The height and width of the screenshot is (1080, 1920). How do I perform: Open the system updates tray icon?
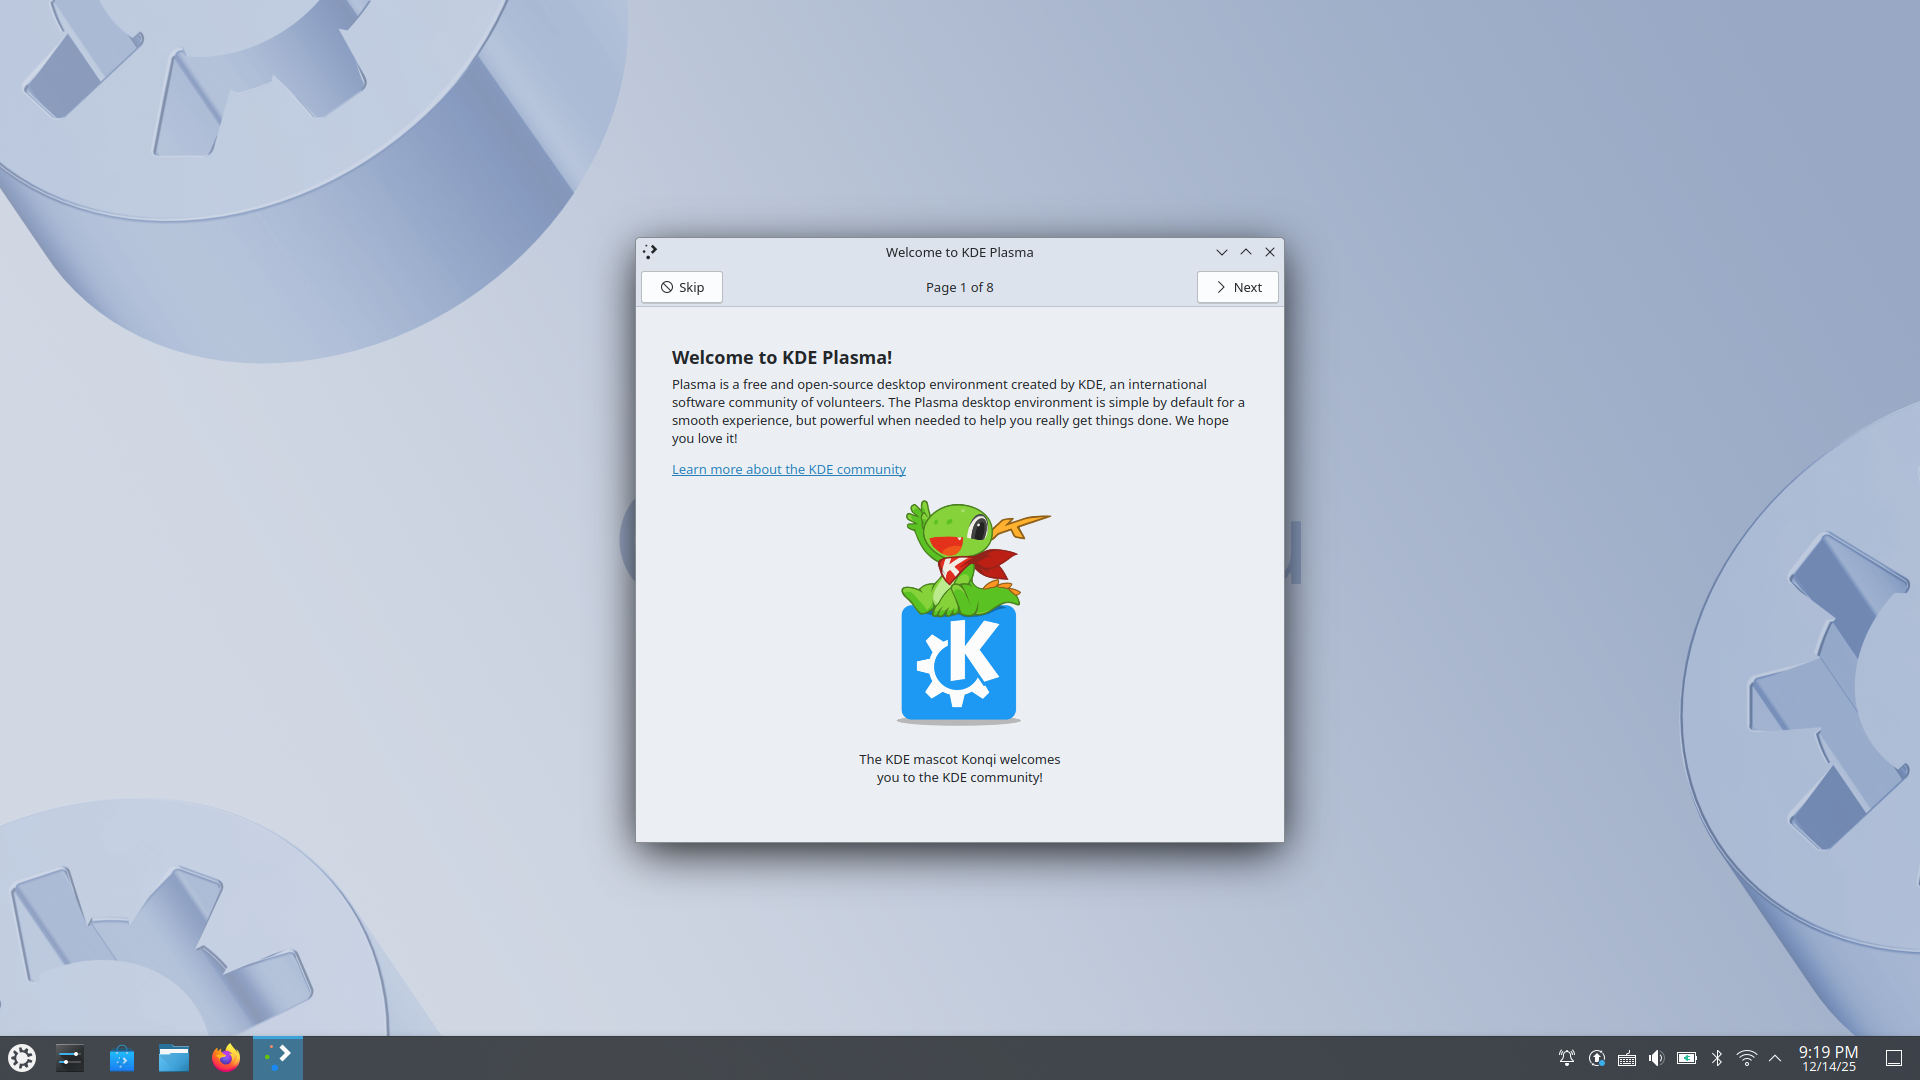click(x=1597, y=1058)
